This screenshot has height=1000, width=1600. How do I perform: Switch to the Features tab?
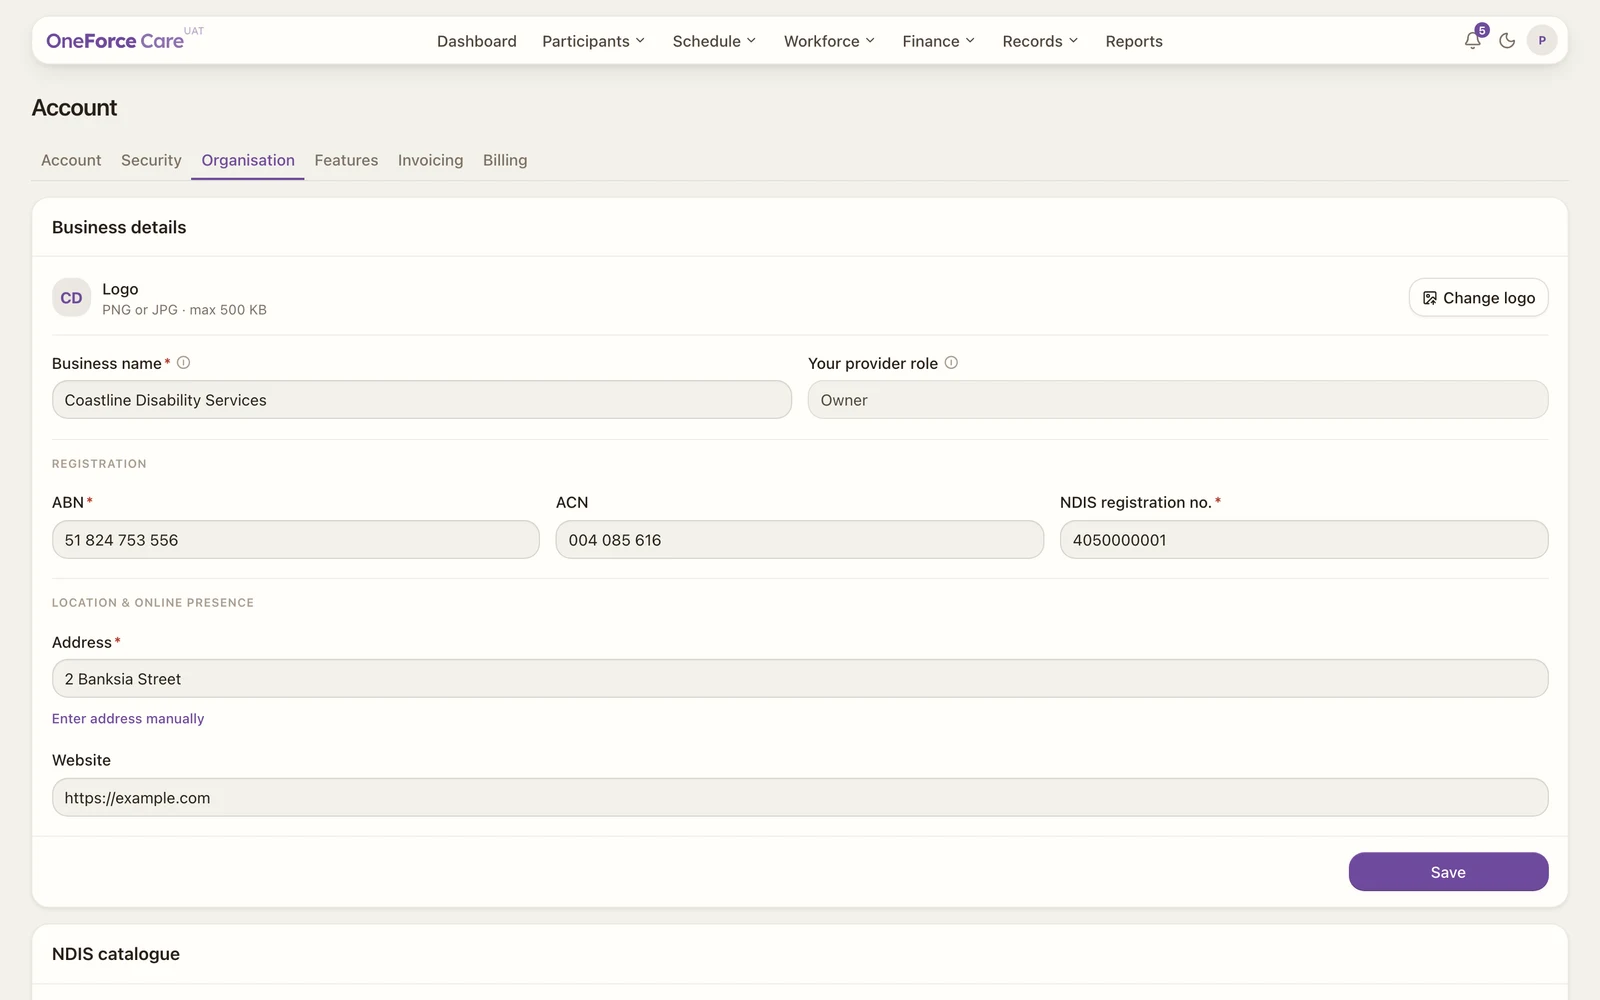[x=346, y=160]
